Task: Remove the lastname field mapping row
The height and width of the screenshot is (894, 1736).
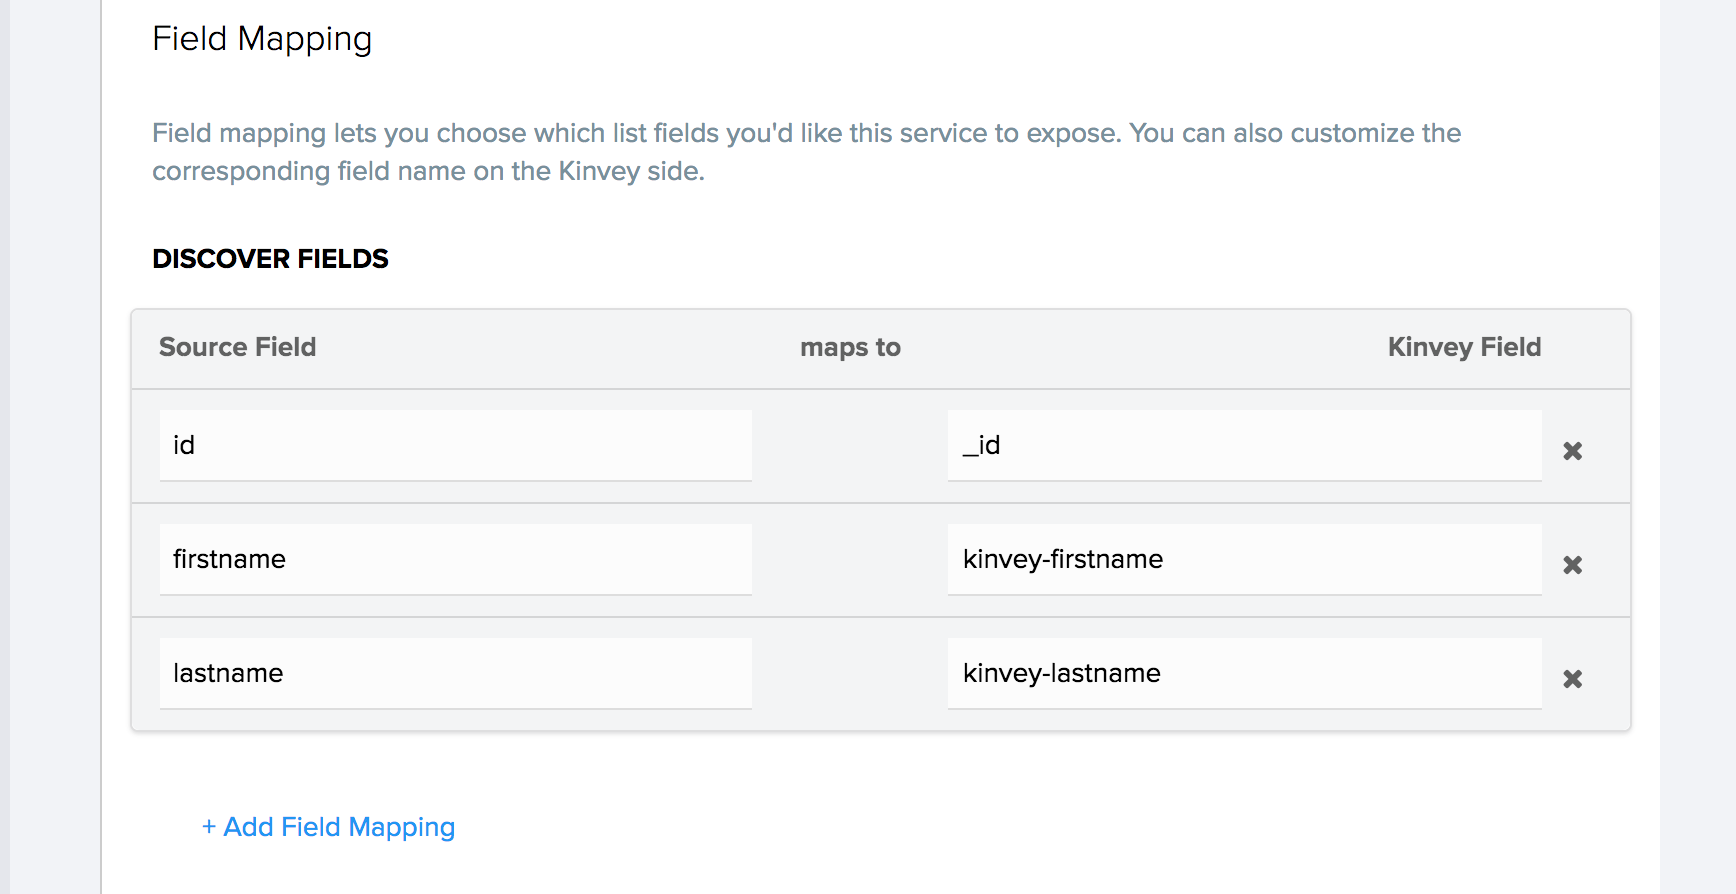Action: pos(1572,679)
